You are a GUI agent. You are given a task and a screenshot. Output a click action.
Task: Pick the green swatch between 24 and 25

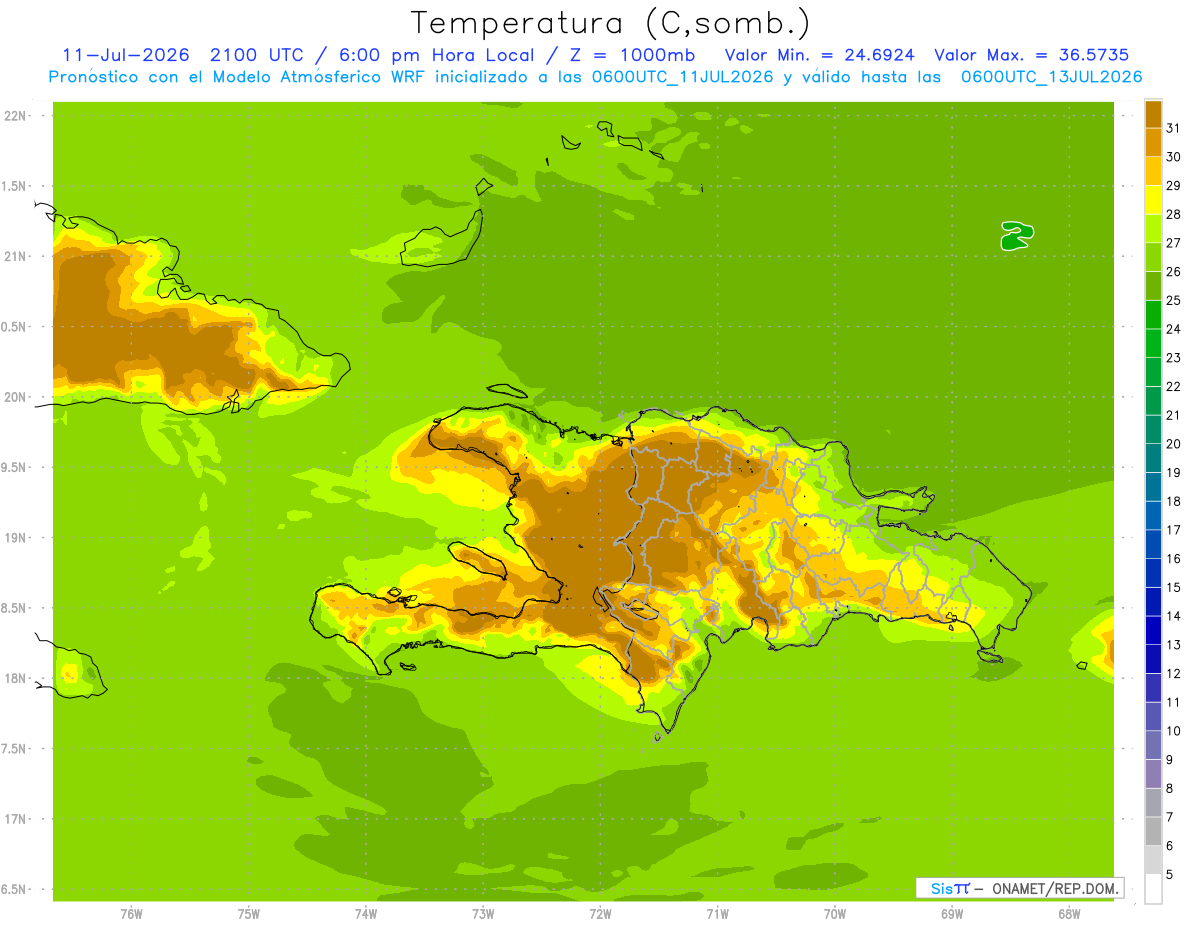click(x=1153, y=314)
